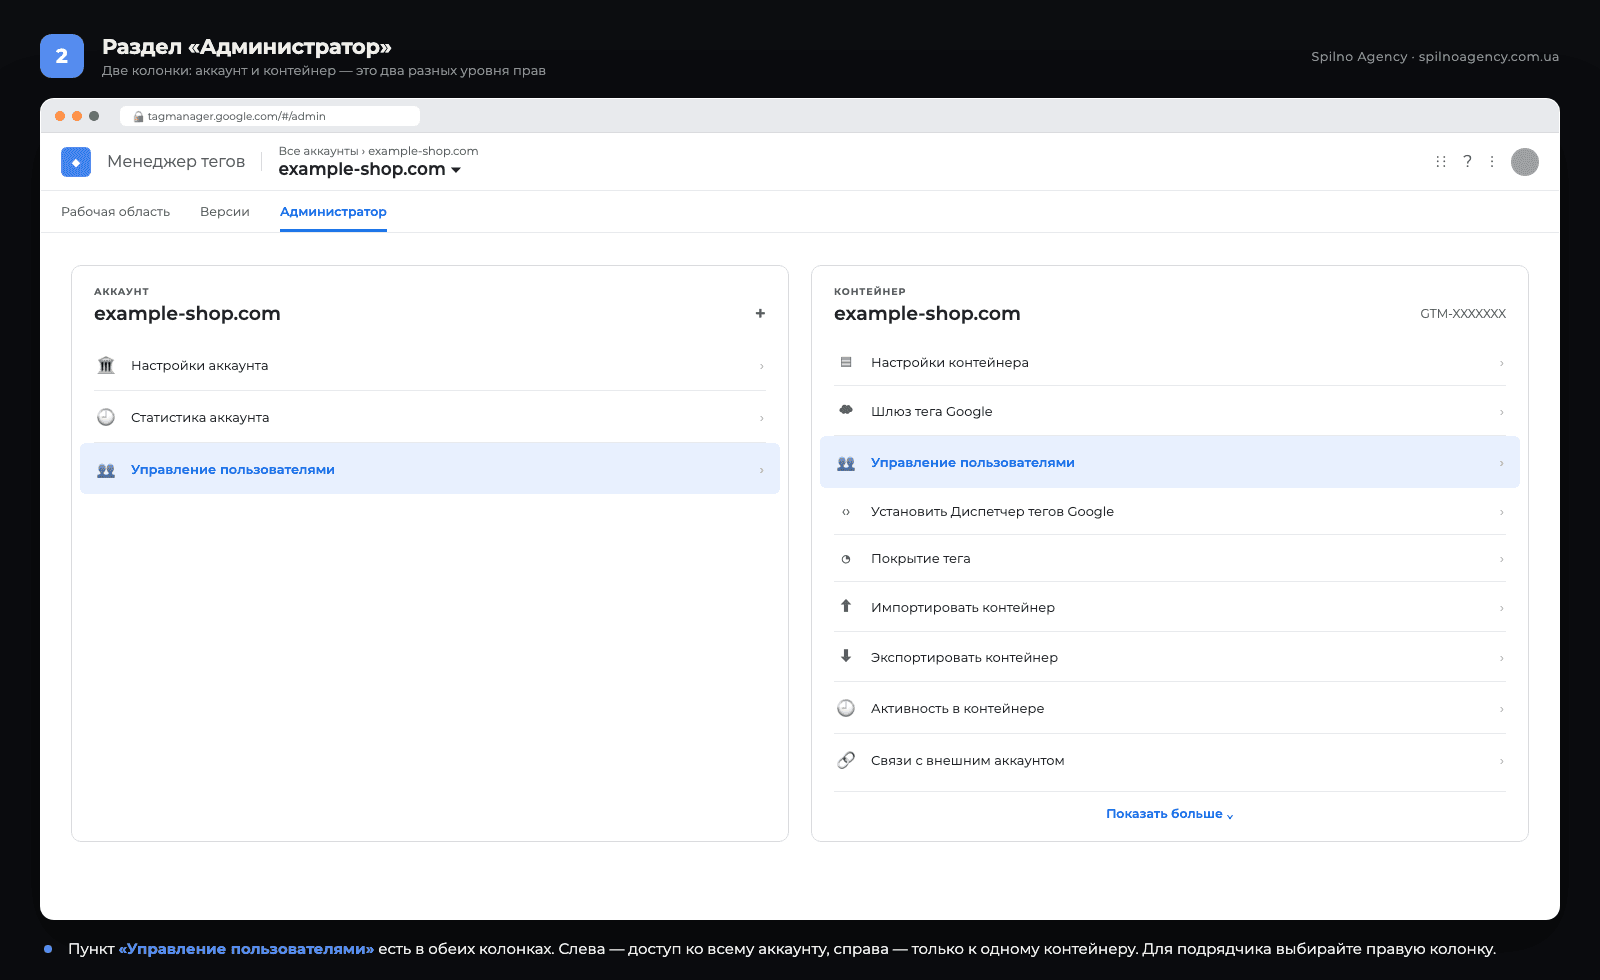Screen dimensions: 1600x980
Task: Click the cloud icon beside Шлюз тега Google
Action: coord(846,410)
